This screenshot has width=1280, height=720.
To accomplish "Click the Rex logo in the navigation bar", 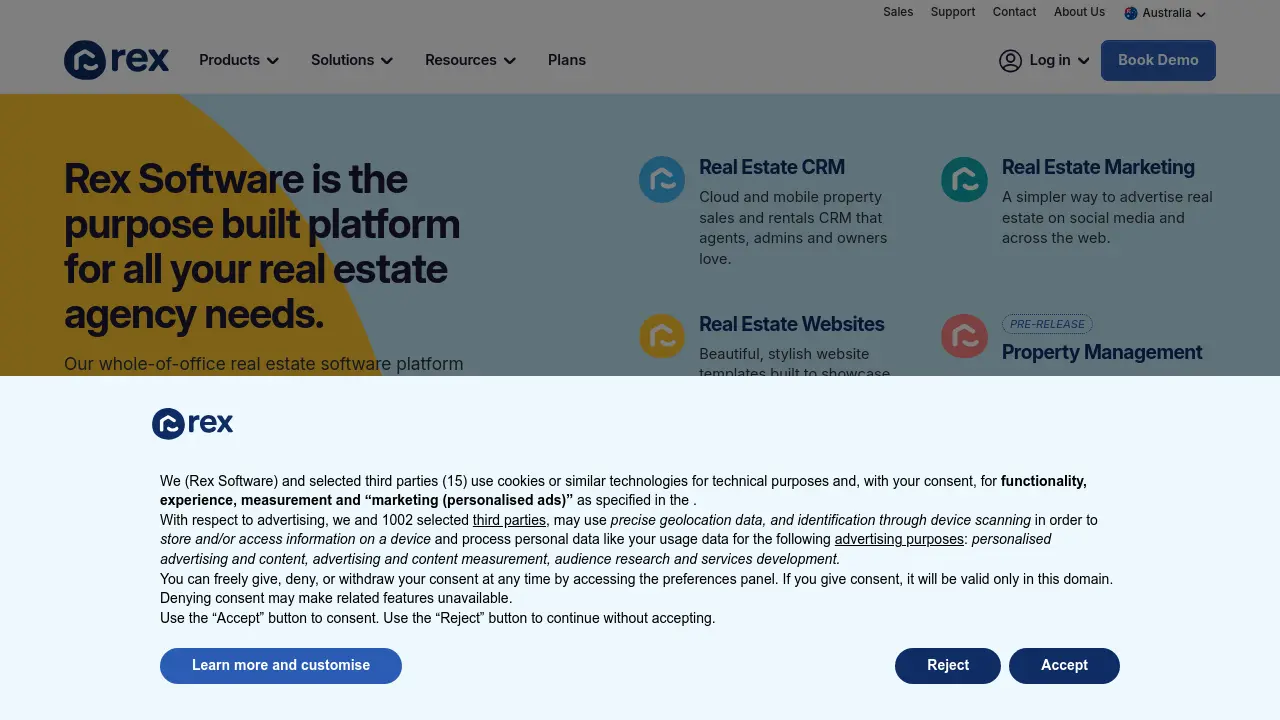I will (x=116, y=60).
